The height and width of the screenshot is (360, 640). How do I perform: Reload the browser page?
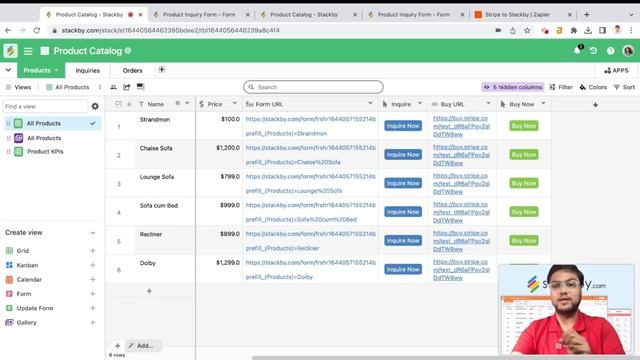(x=37, y=30)
